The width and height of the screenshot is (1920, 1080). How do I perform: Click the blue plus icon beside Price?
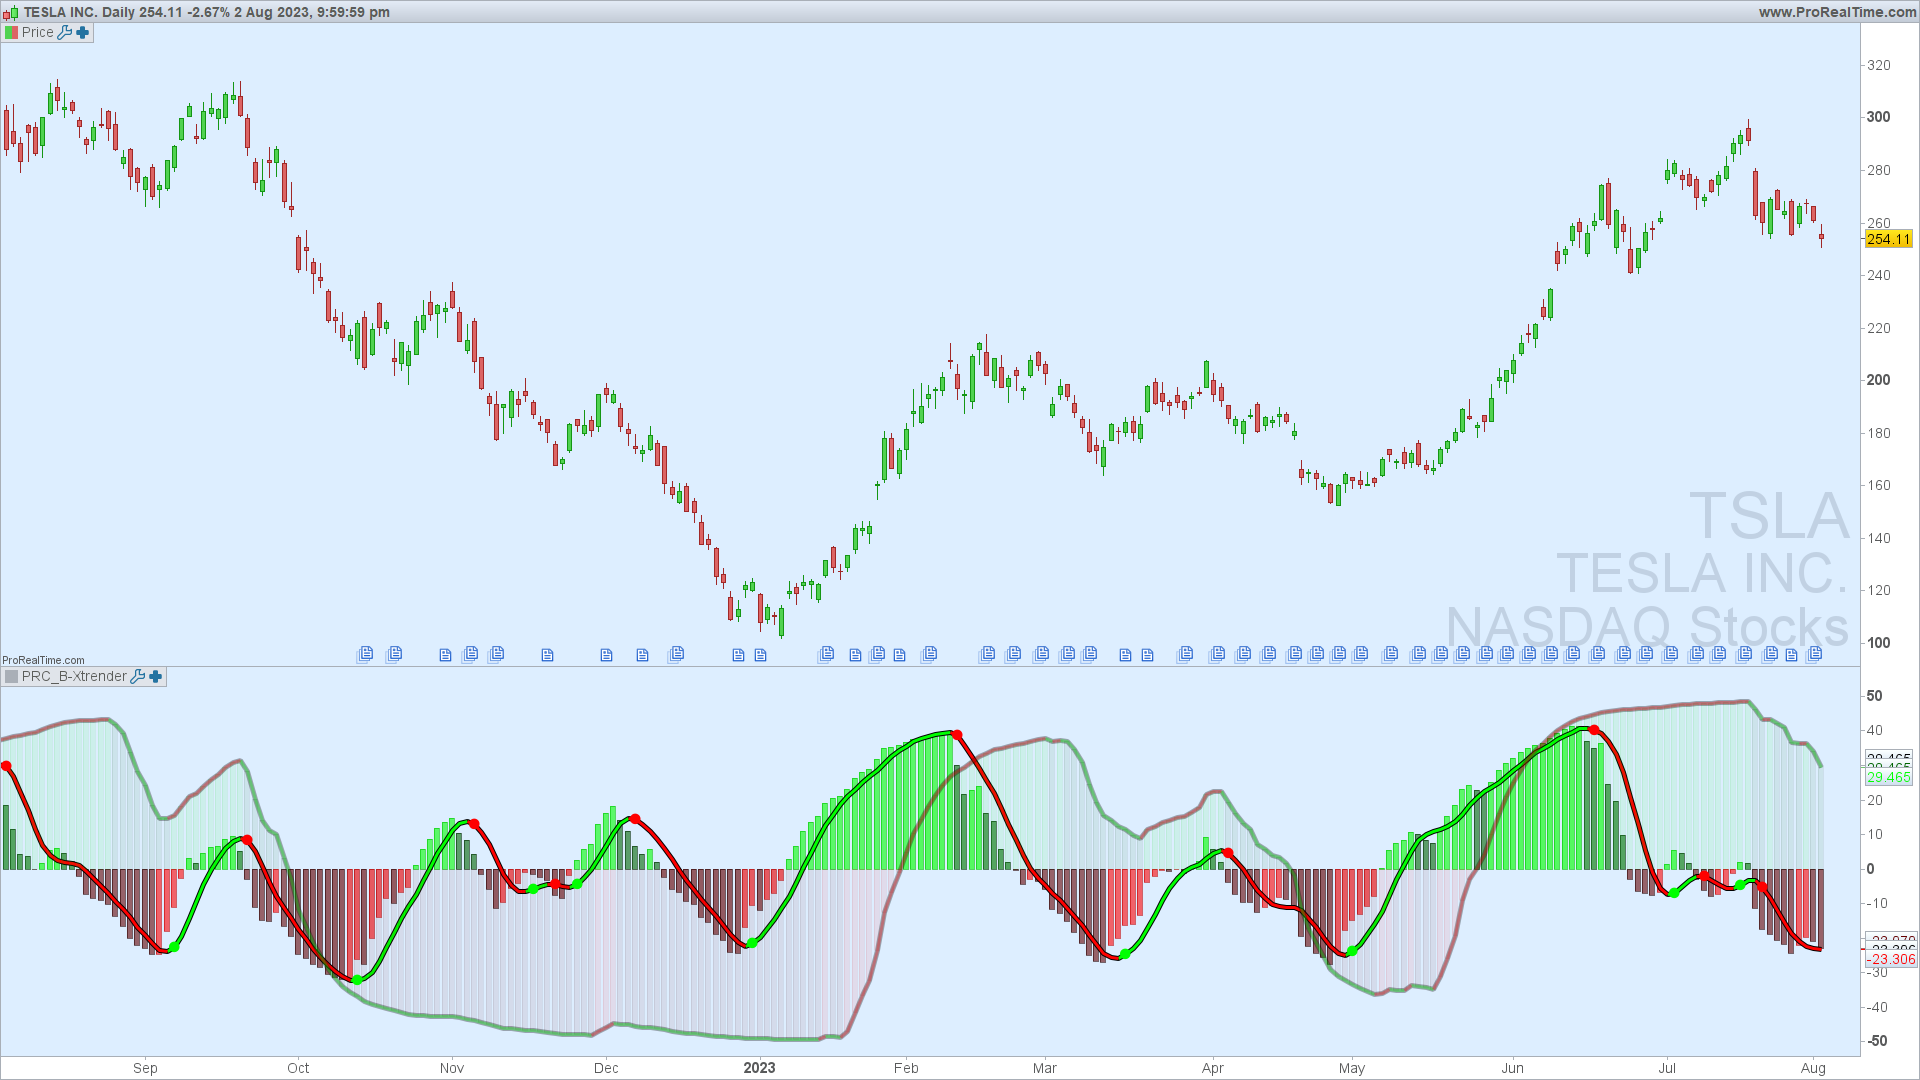(x=83, y=32)
